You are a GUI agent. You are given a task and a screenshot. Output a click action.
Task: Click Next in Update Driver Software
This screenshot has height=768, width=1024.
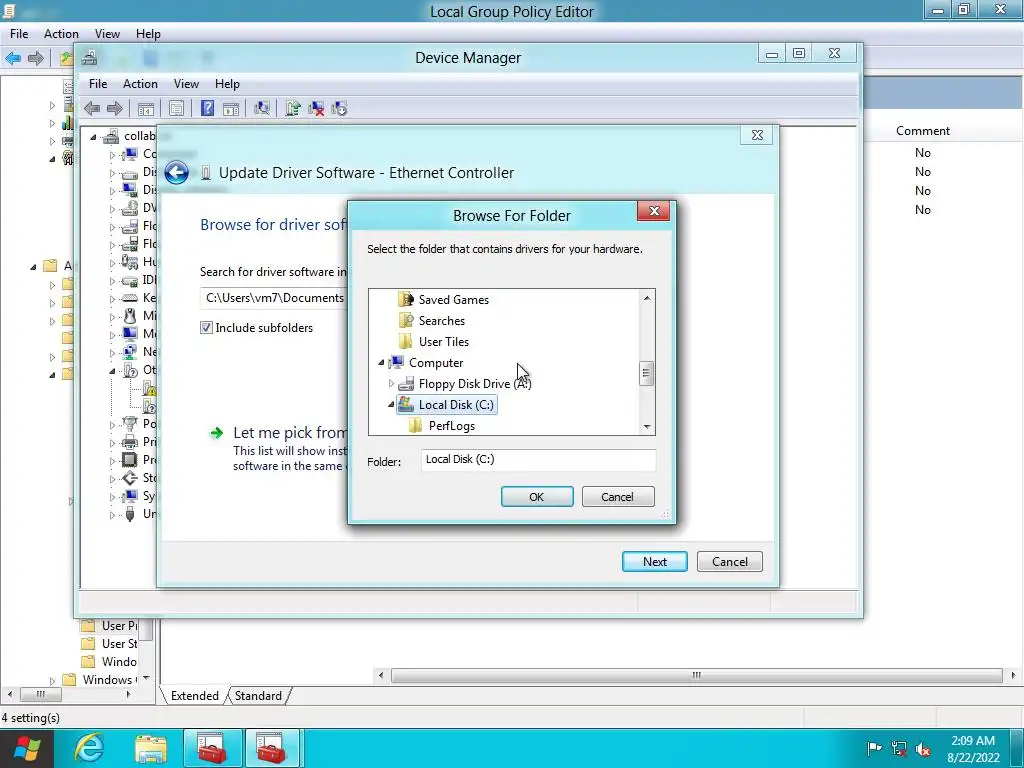click(x=654, y=562)
